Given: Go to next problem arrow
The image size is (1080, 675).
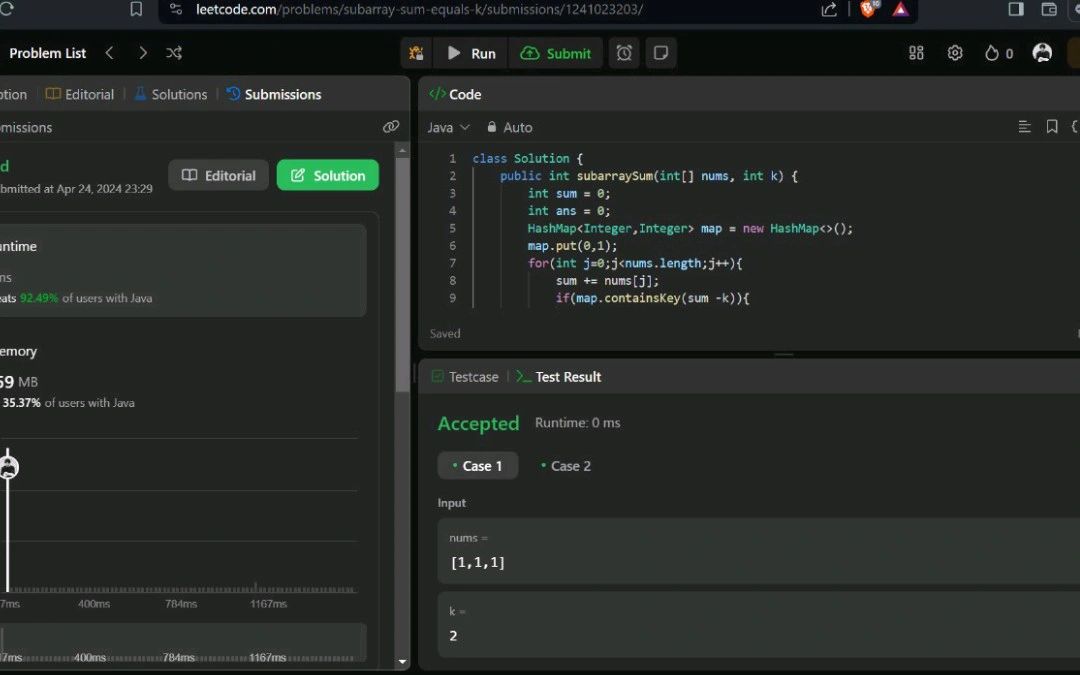Looking at the screenshot, I should (x=143, y=53).
